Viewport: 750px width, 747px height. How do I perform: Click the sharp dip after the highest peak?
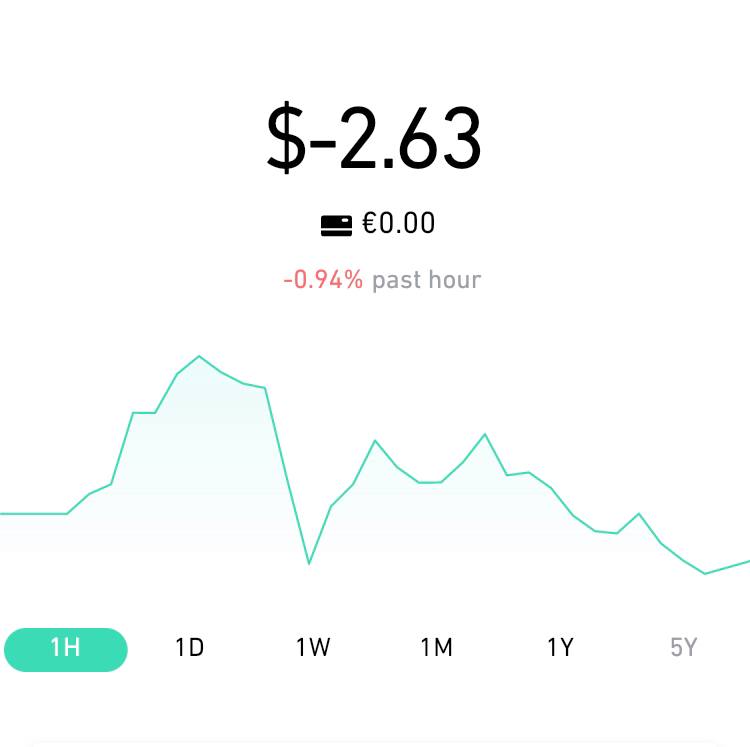[x=309, y=564]
